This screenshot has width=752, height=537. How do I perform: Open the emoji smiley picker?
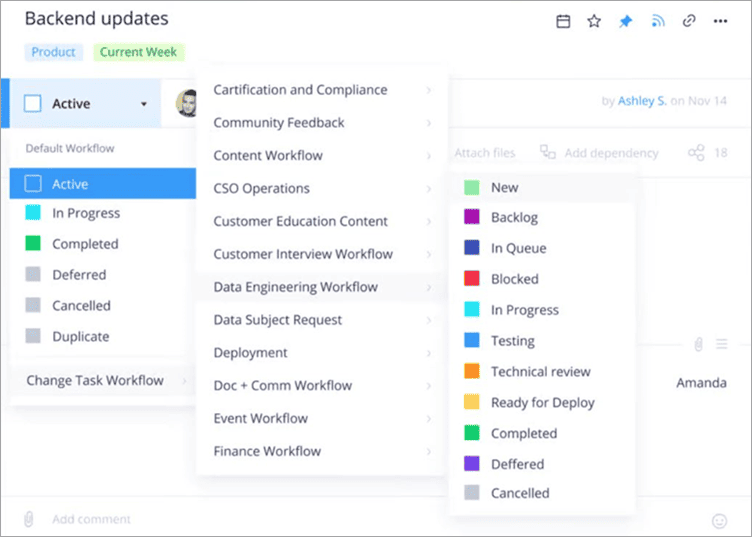(719, 521)
